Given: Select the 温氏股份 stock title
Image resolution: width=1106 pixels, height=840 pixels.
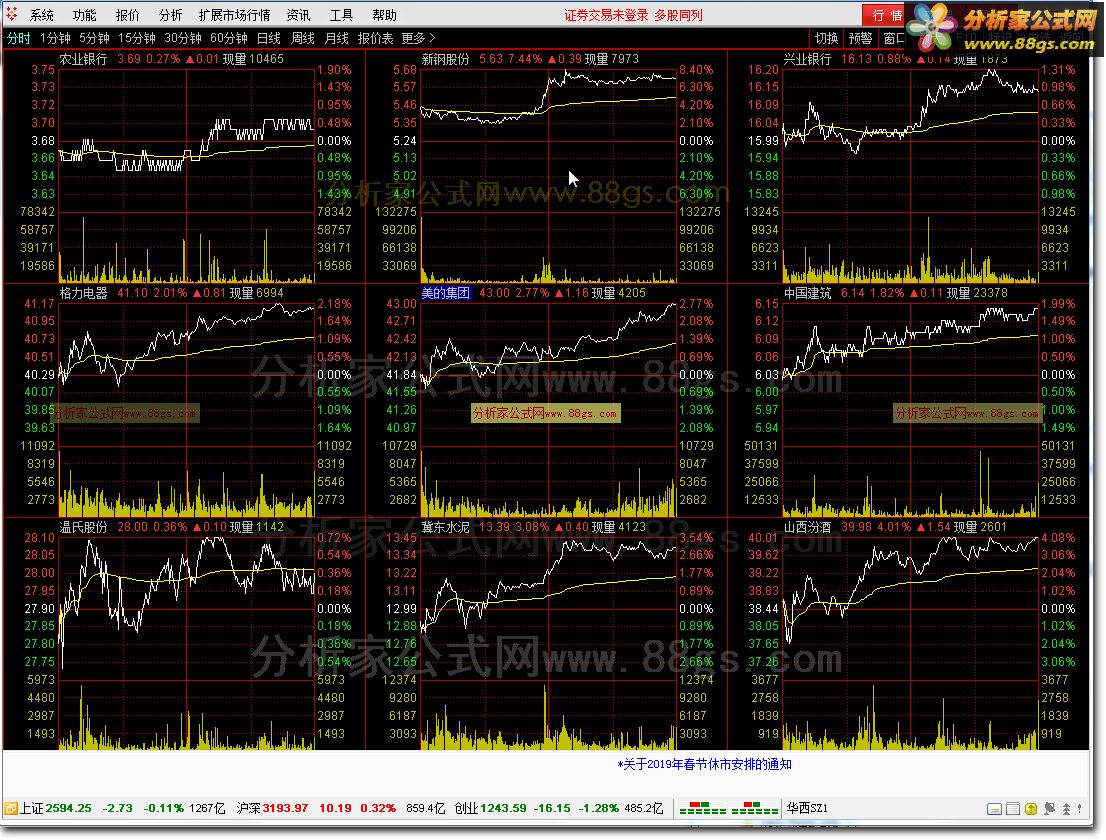Looking at the screenshot, I should [83, 527].
